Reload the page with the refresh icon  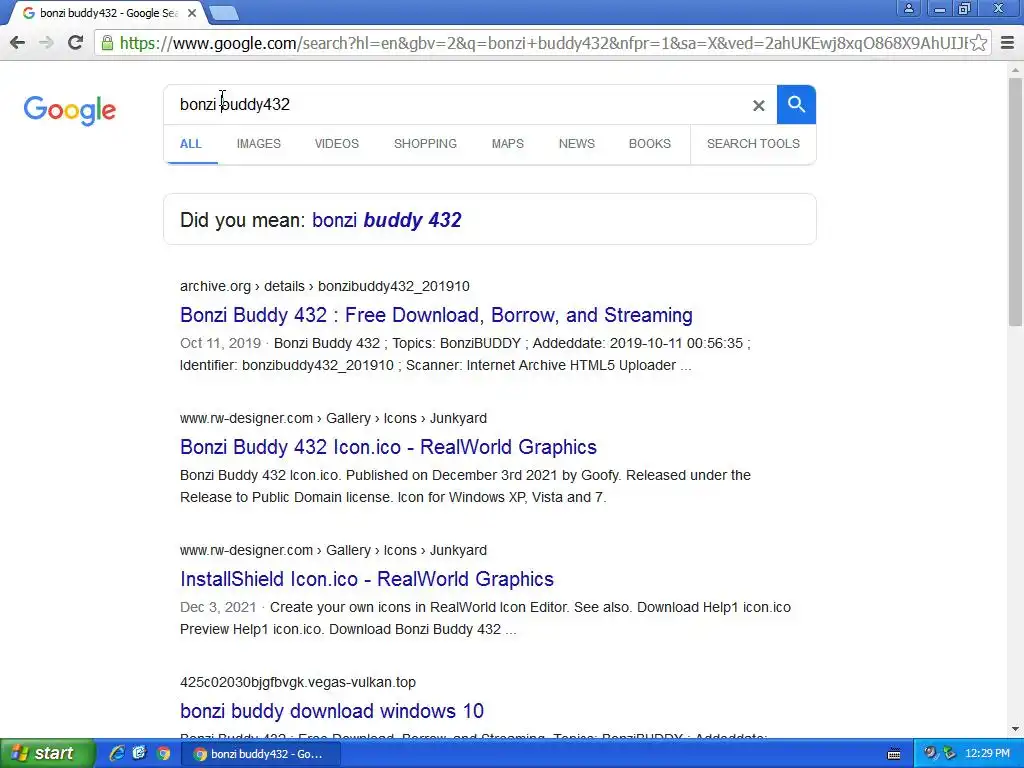click(x=75, y=42)
